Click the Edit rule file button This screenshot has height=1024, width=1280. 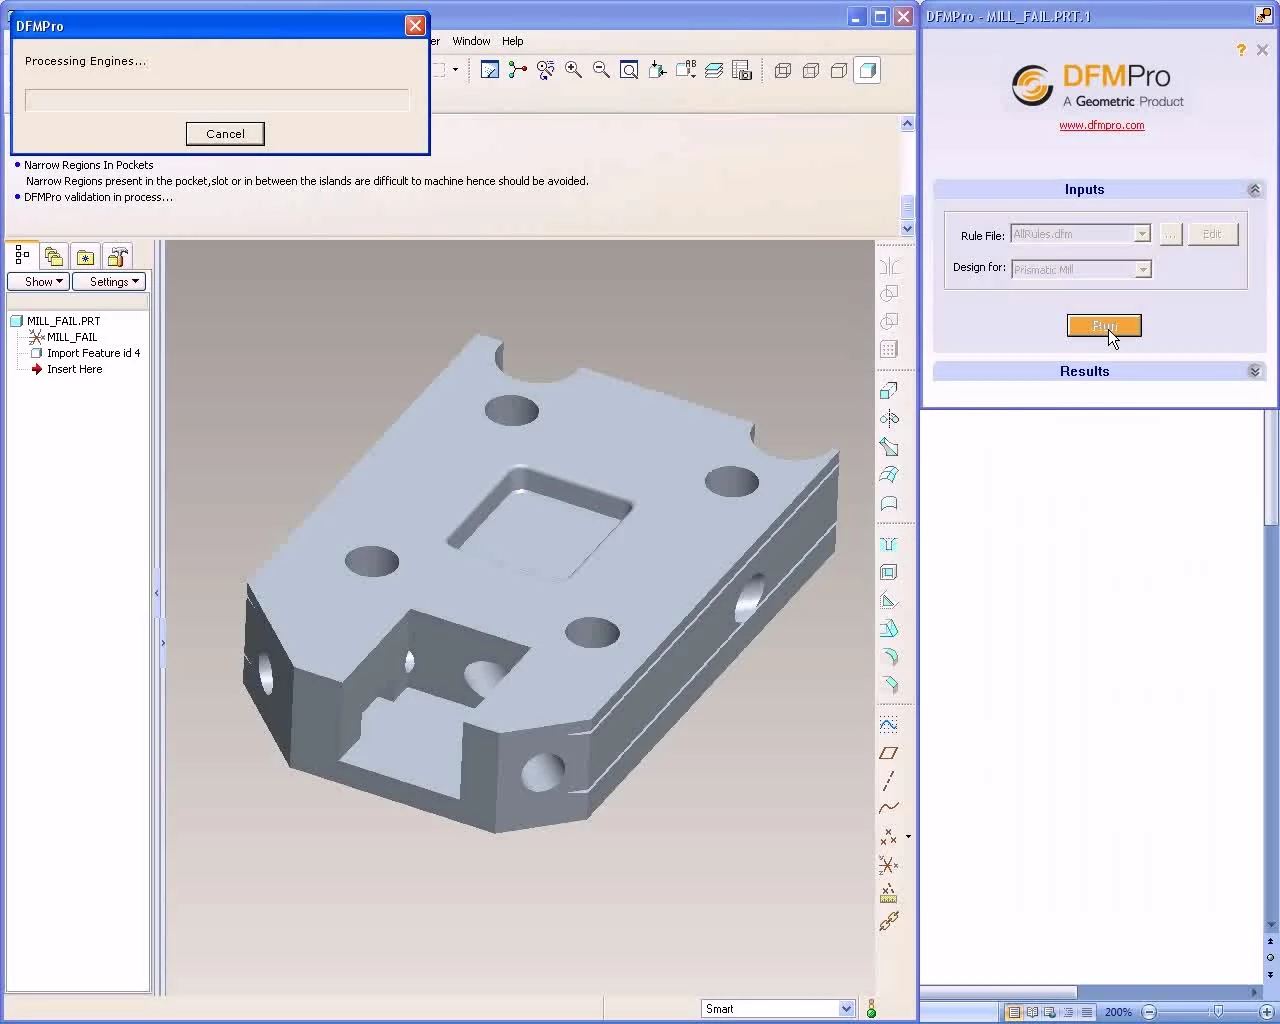(x=1212, y=234)
